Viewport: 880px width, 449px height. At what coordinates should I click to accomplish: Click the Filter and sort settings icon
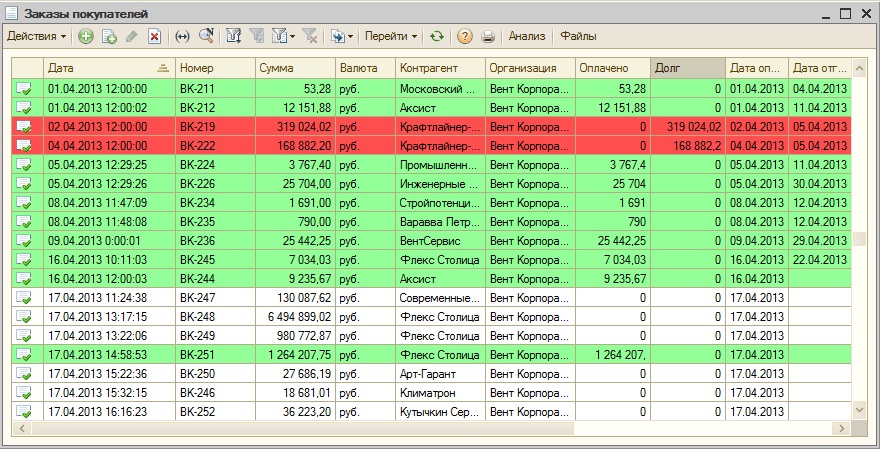pos(233,37)
